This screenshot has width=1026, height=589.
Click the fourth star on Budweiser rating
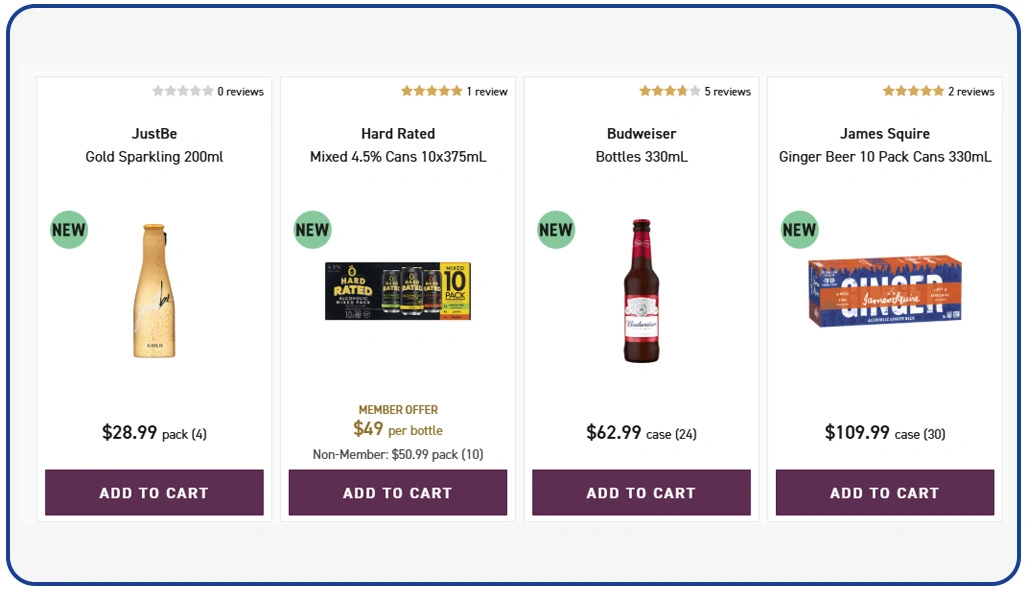tap(684, 91)
